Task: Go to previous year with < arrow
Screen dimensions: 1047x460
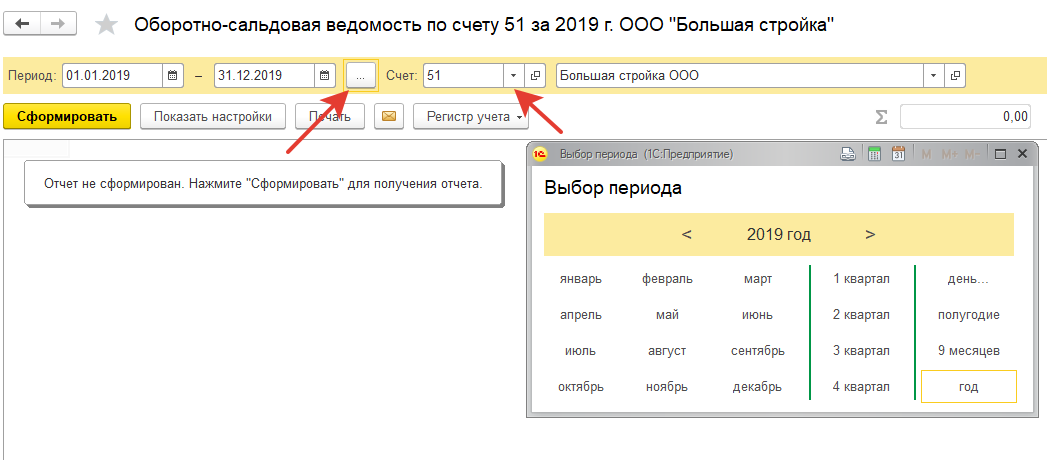Action: click(687, 234)
